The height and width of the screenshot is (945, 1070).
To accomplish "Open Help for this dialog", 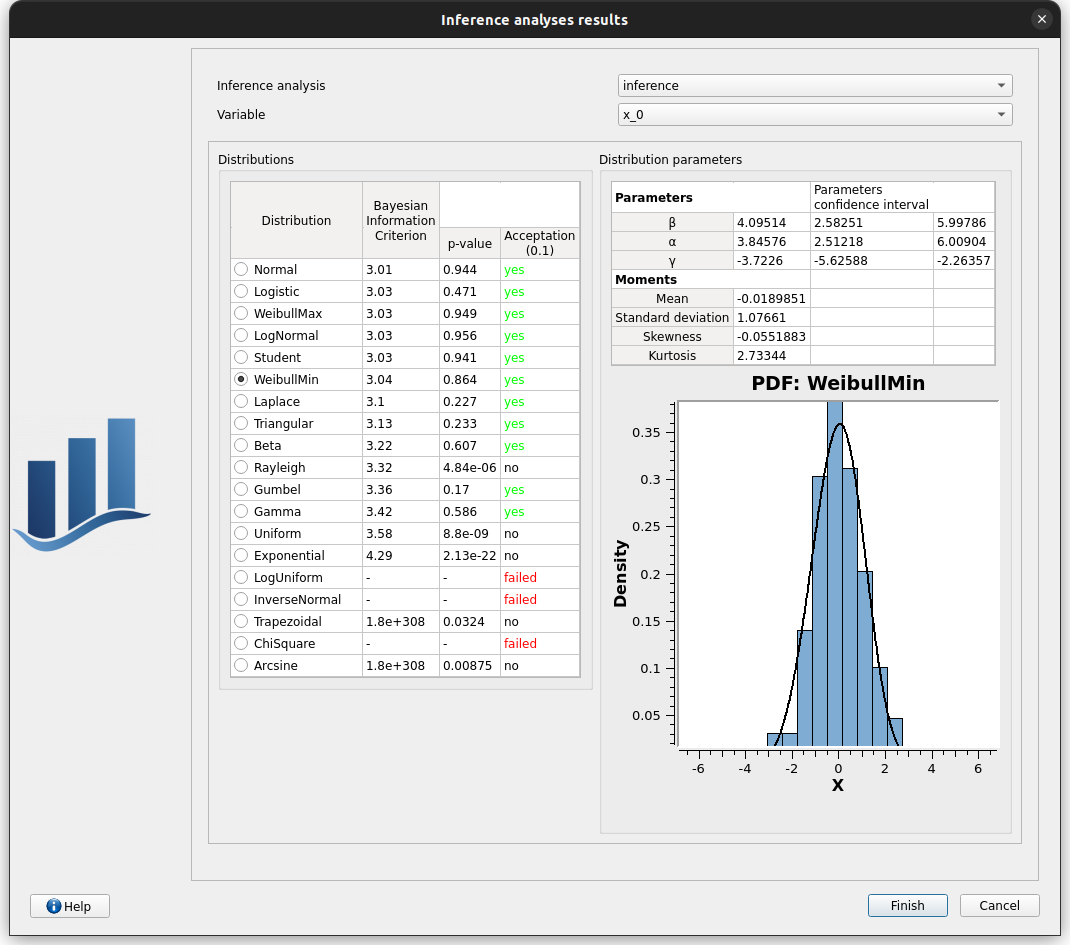I will click(x=70, y=906).
